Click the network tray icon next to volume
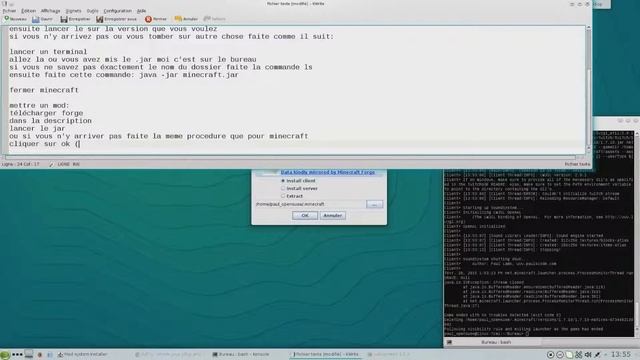 click(578, 355)
